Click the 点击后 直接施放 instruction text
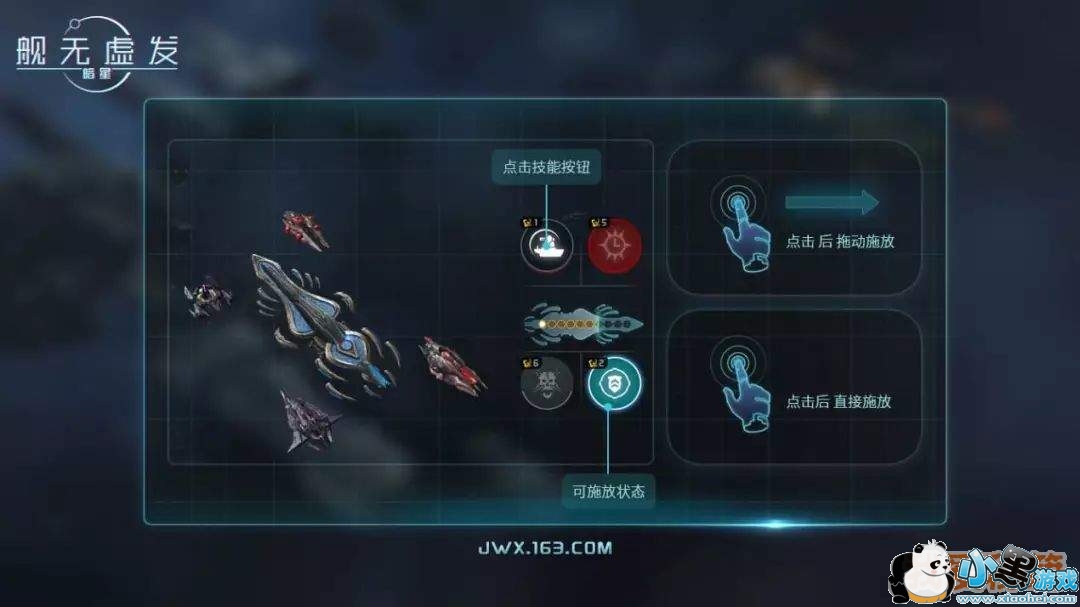The image size is (1080, 607). pos(839,402)
